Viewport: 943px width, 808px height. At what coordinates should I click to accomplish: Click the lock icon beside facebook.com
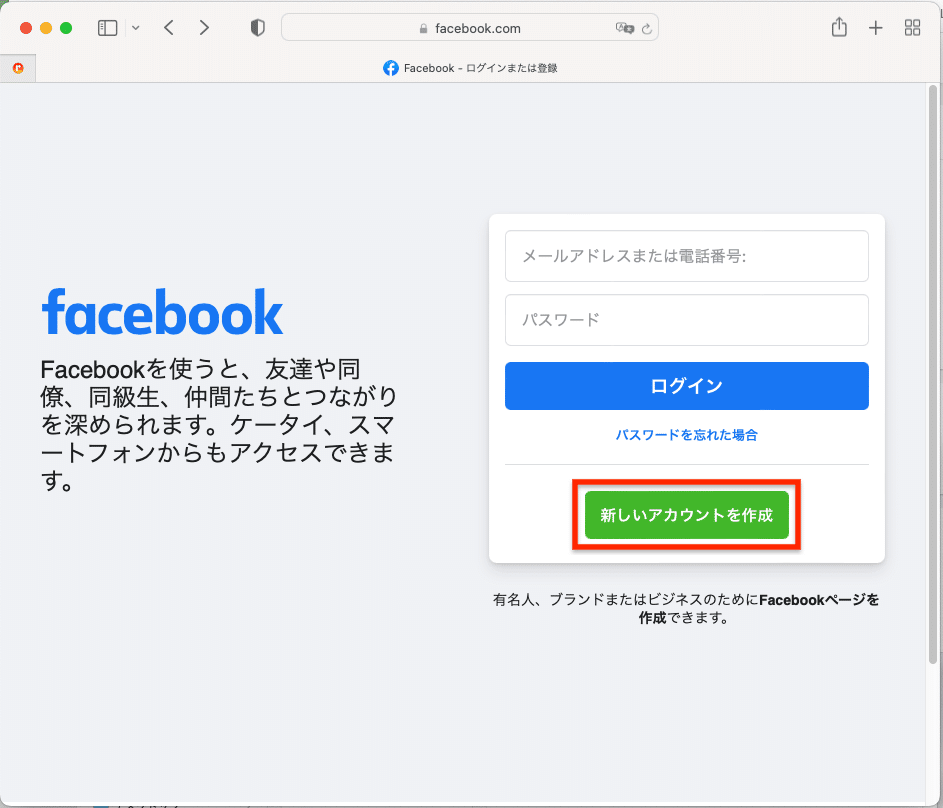pos(423,28)
